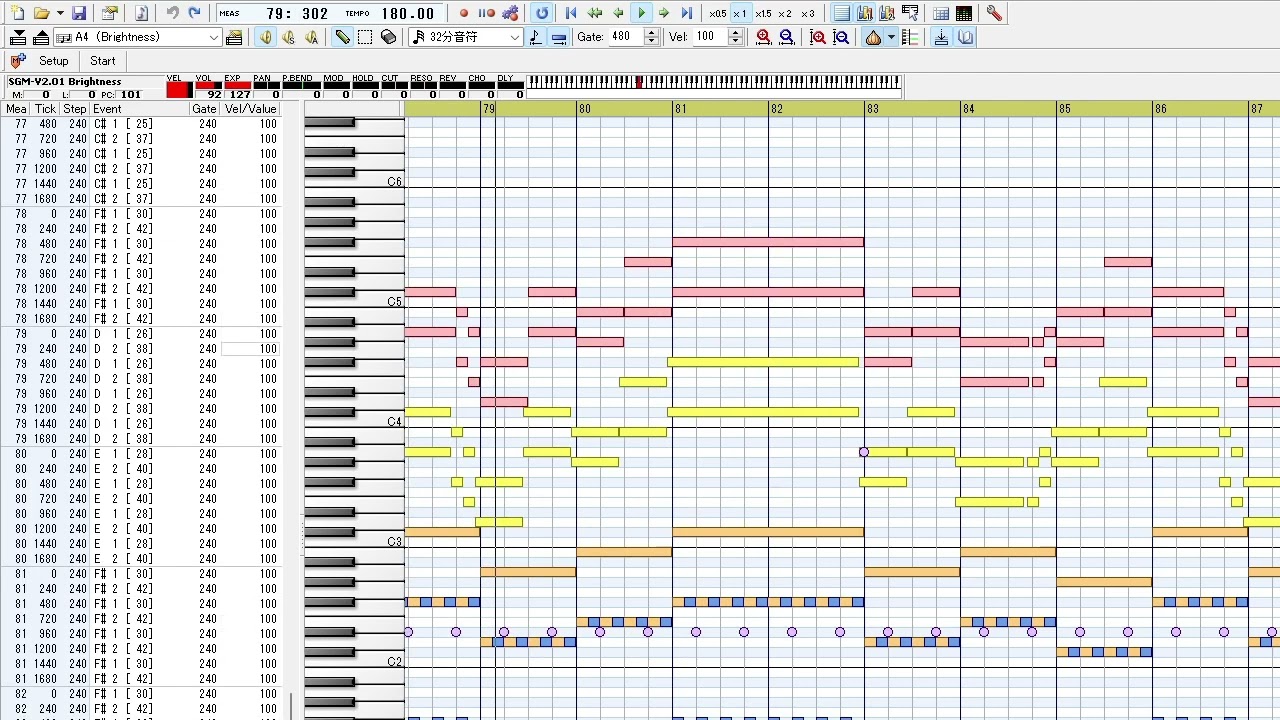Select event row measure 79 tick 240 D 2
This screenshot has width=1280, height=720.
click(142, 349)
